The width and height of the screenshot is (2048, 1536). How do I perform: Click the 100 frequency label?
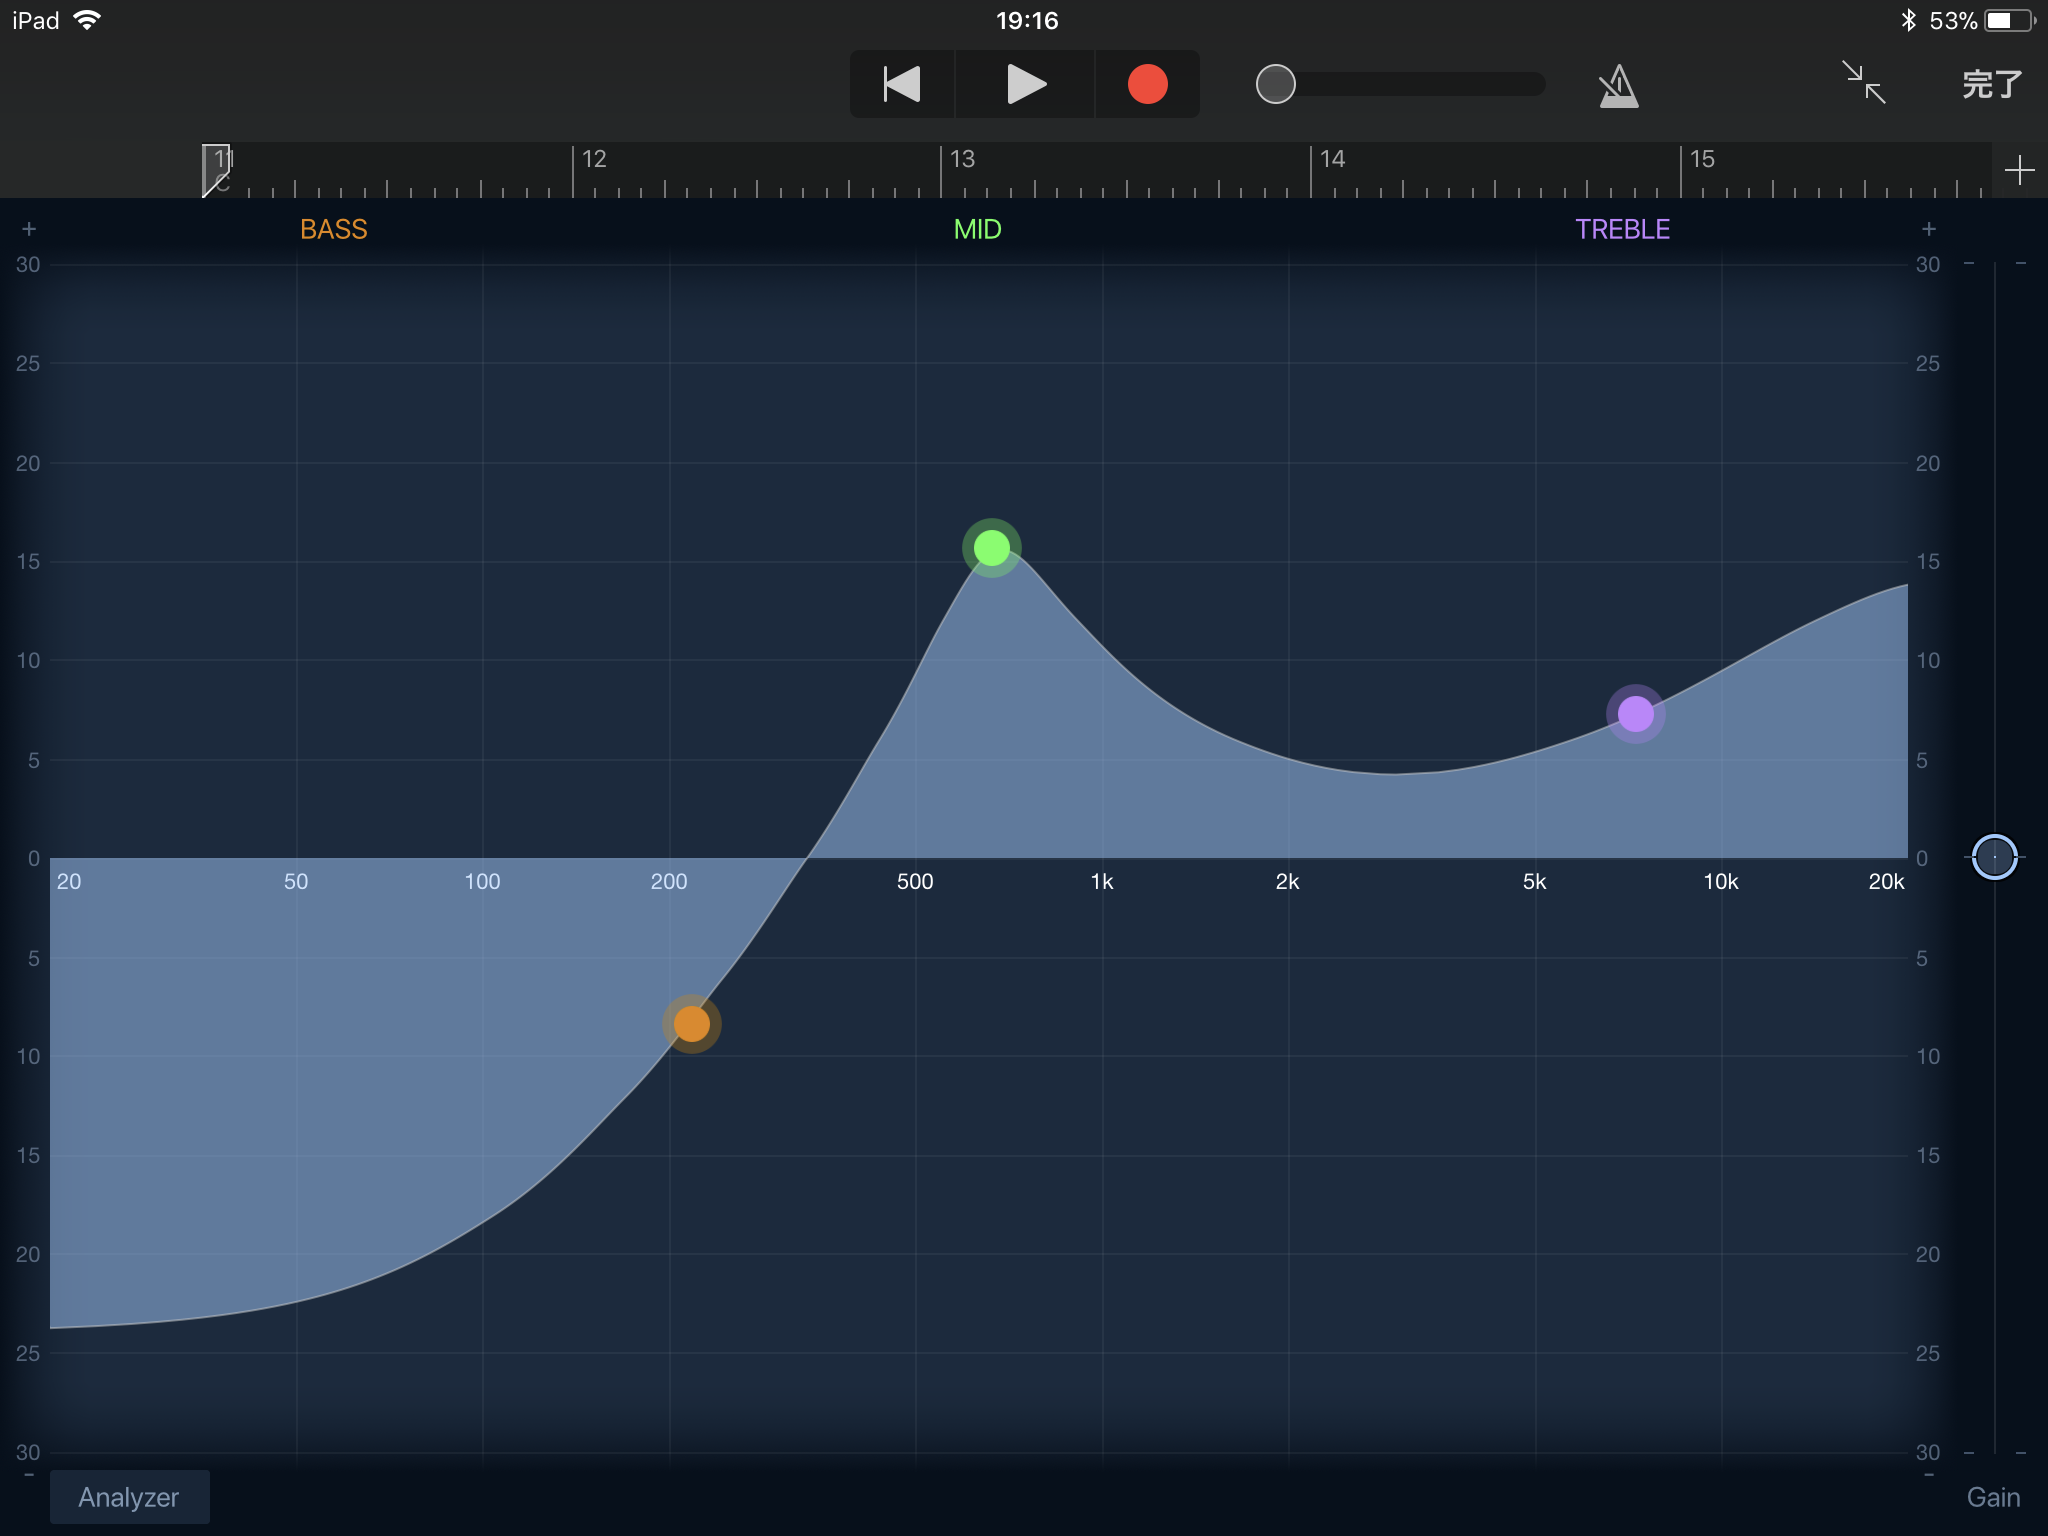coord(482,881)
